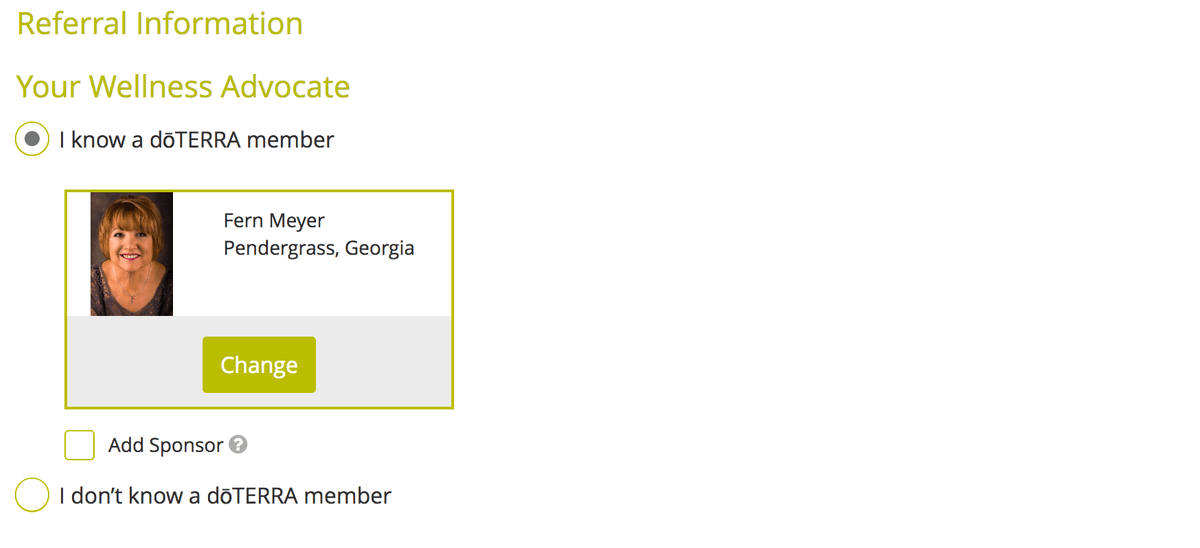Choose the 'I don't know a dōTERRA member' radio
The width and height of the screenshot is (1200, 548).
tap(32, 495)
